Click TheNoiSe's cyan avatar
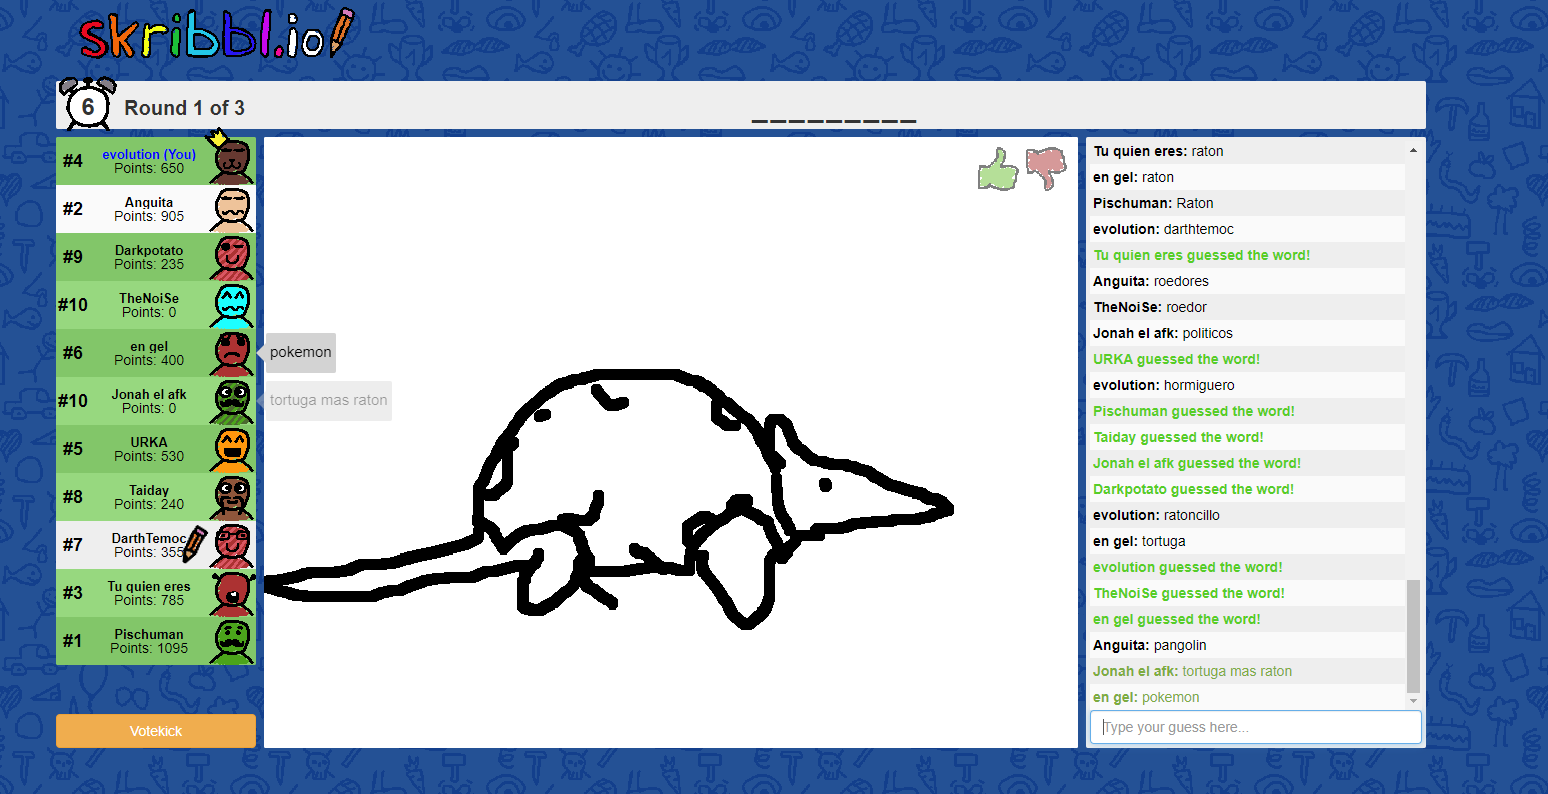 click(232, 305)
